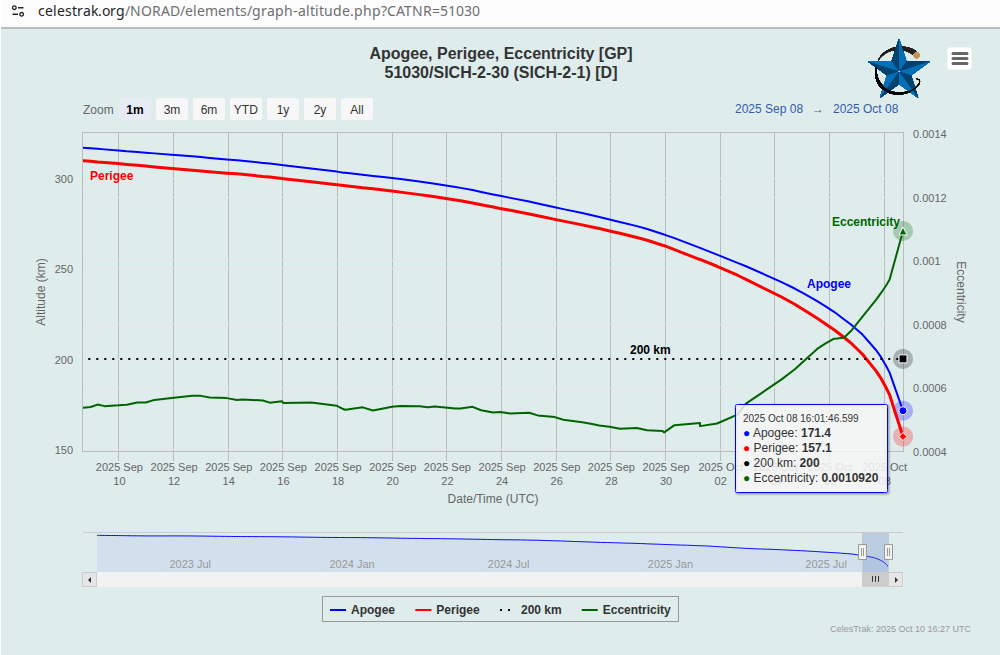
Task: Click the blue Apogee end point marker
Action: 902,411
